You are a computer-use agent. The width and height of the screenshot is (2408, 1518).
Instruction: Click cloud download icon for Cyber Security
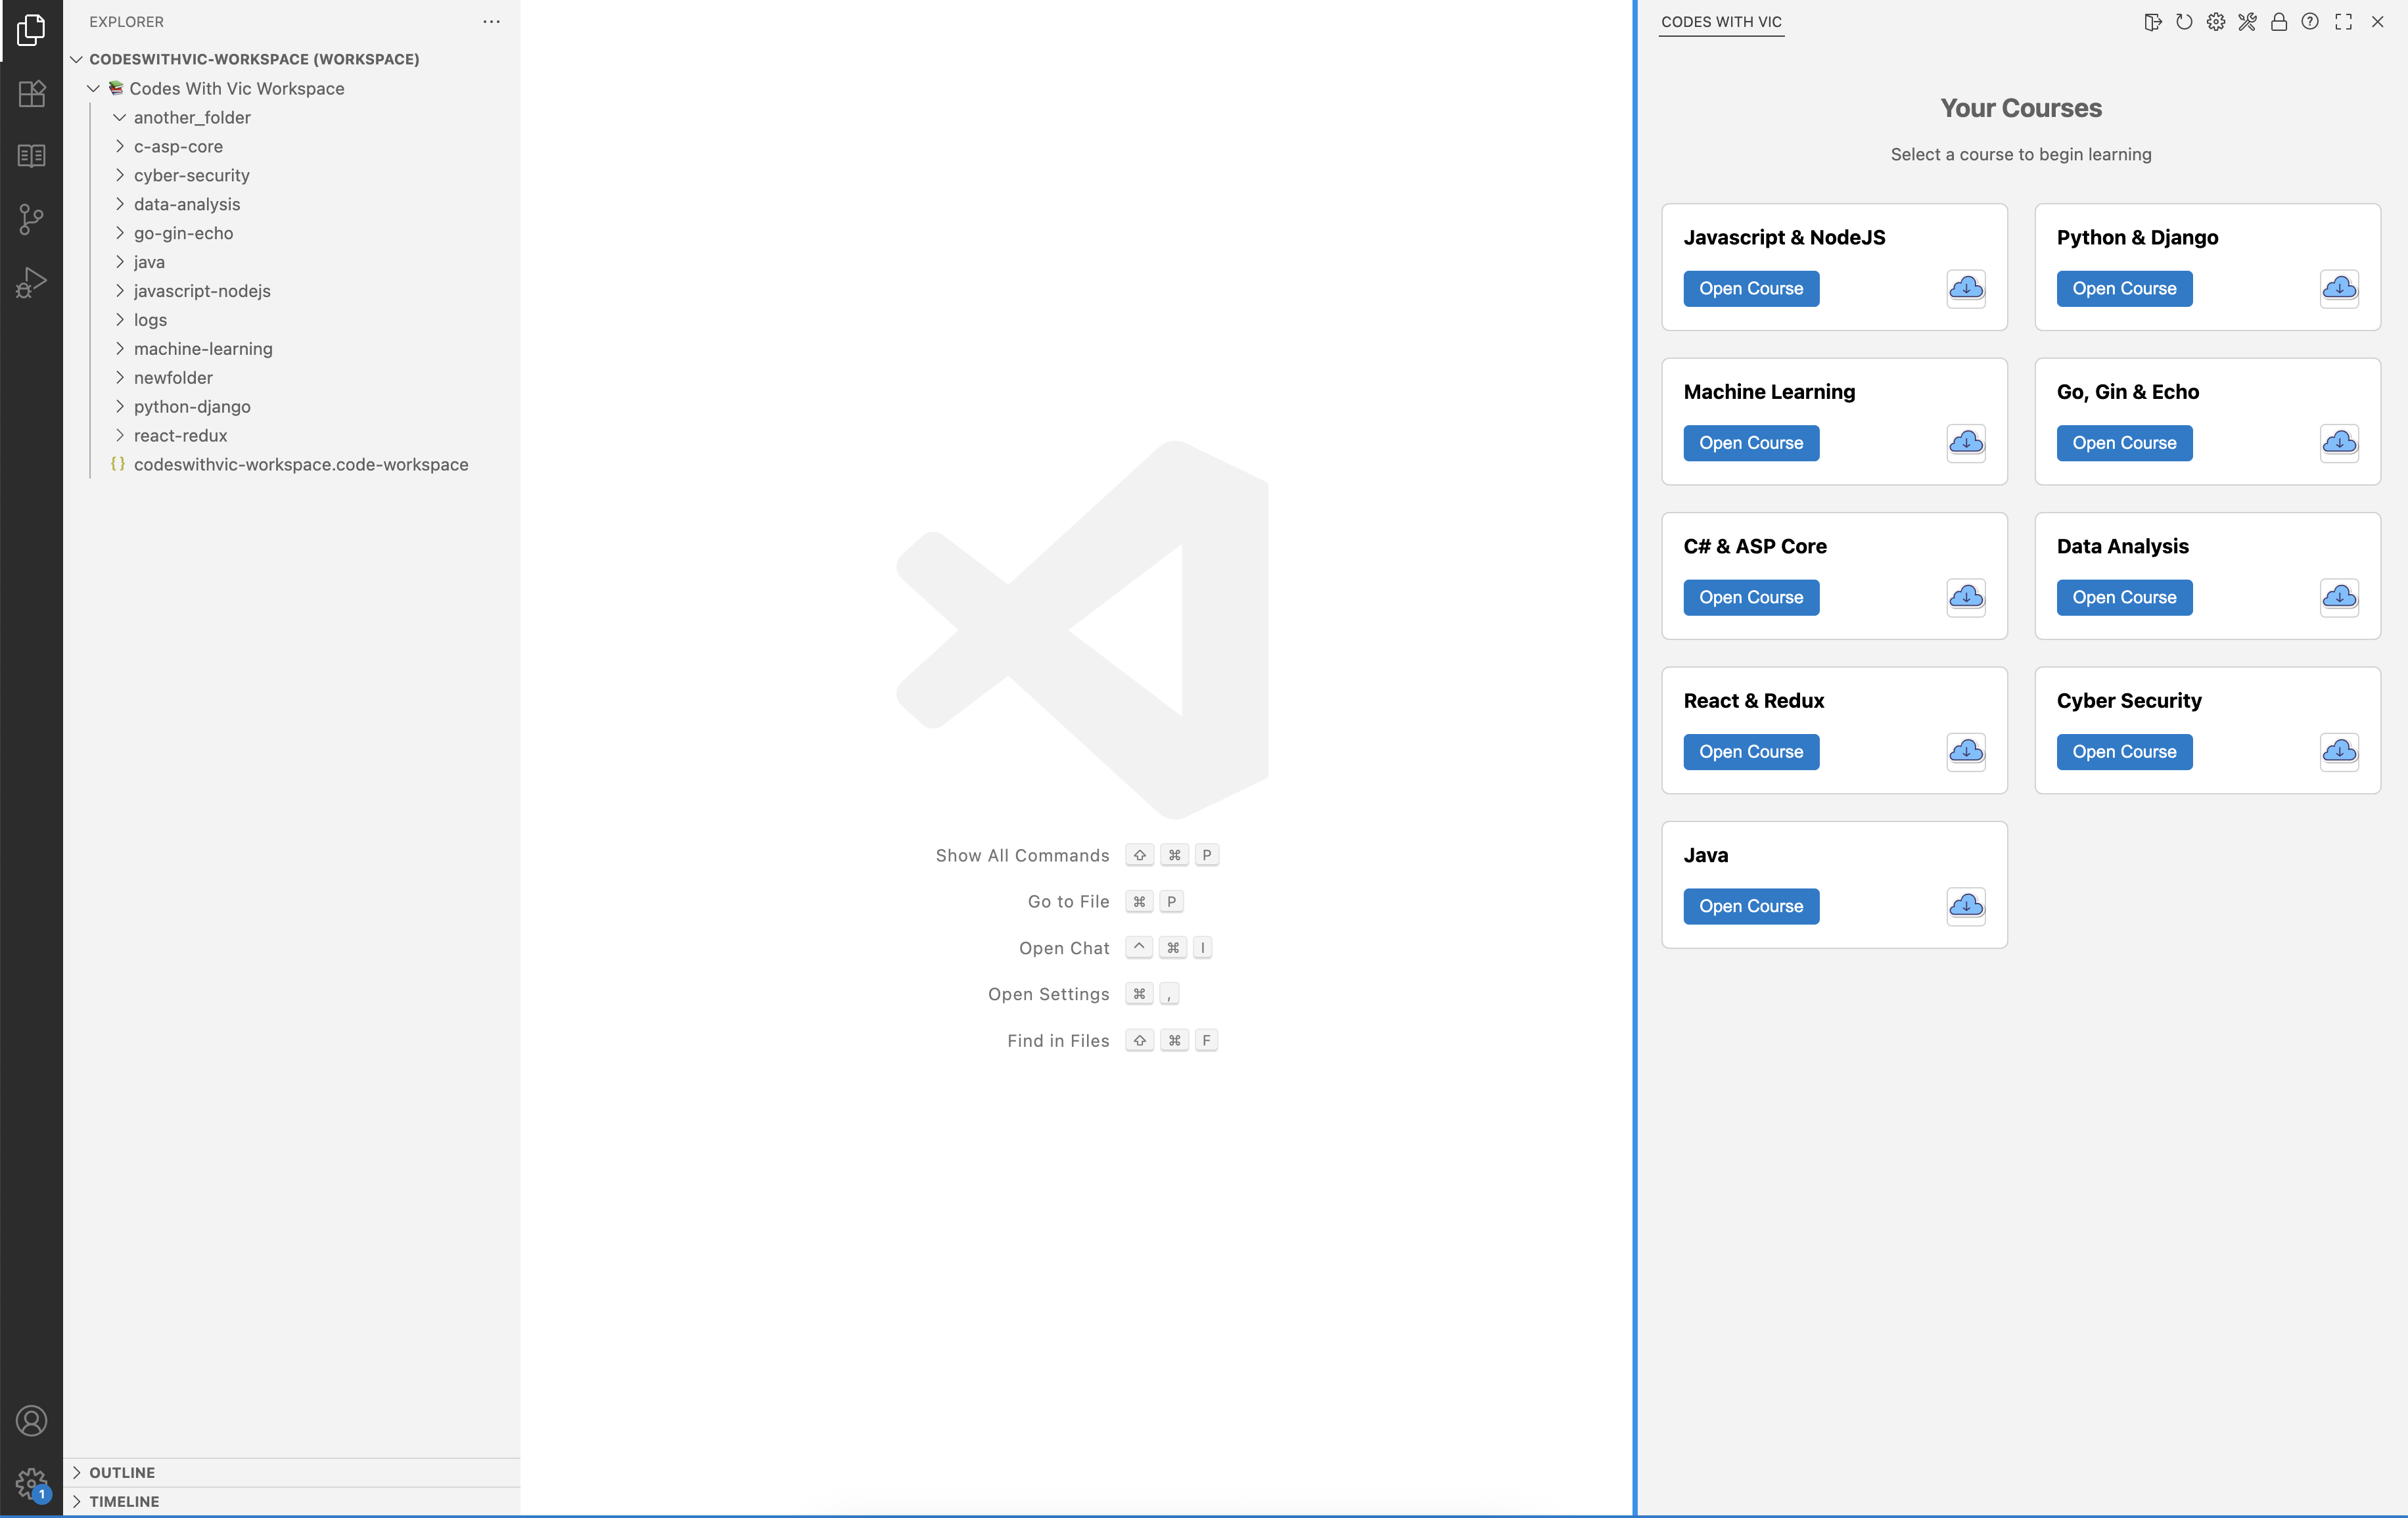point(2339,752)
